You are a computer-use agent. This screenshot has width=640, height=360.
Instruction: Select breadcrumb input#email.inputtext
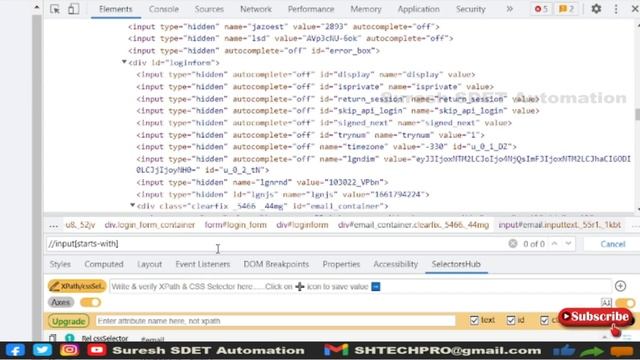click(560, 225)
